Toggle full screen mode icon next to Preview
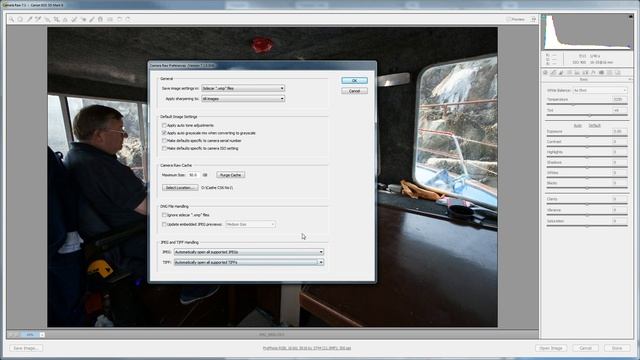The height and width of the screenshot is (360, 640). click(533, 19)
